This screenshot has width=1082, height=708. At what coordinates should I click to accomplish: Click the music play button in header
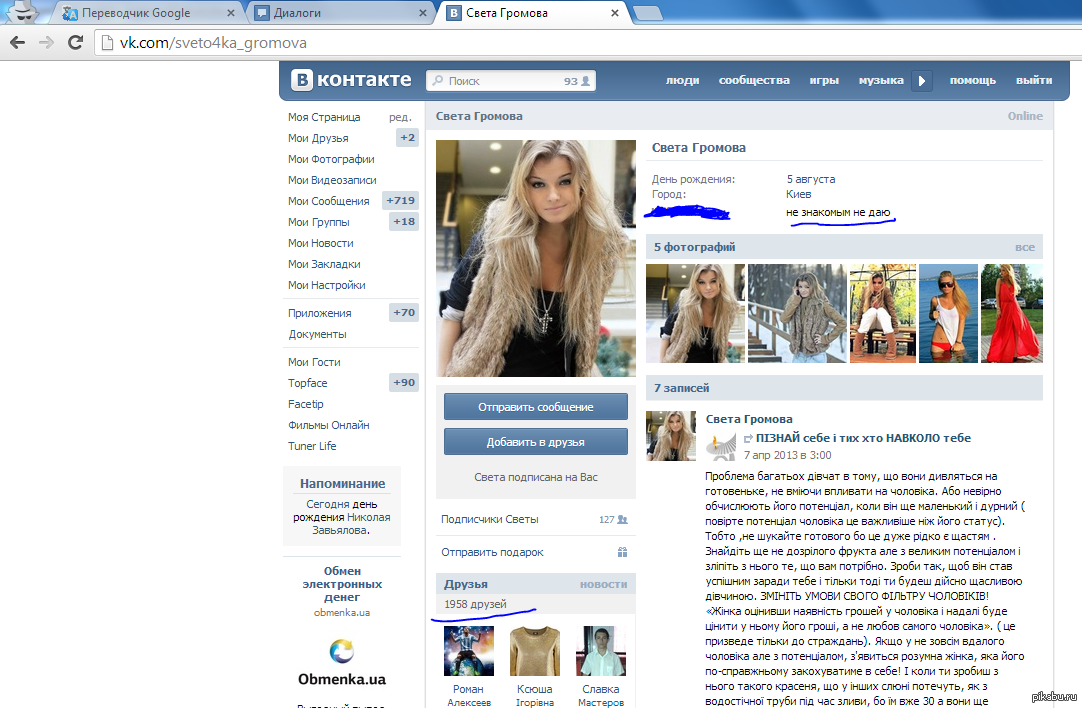pos(922,81)
